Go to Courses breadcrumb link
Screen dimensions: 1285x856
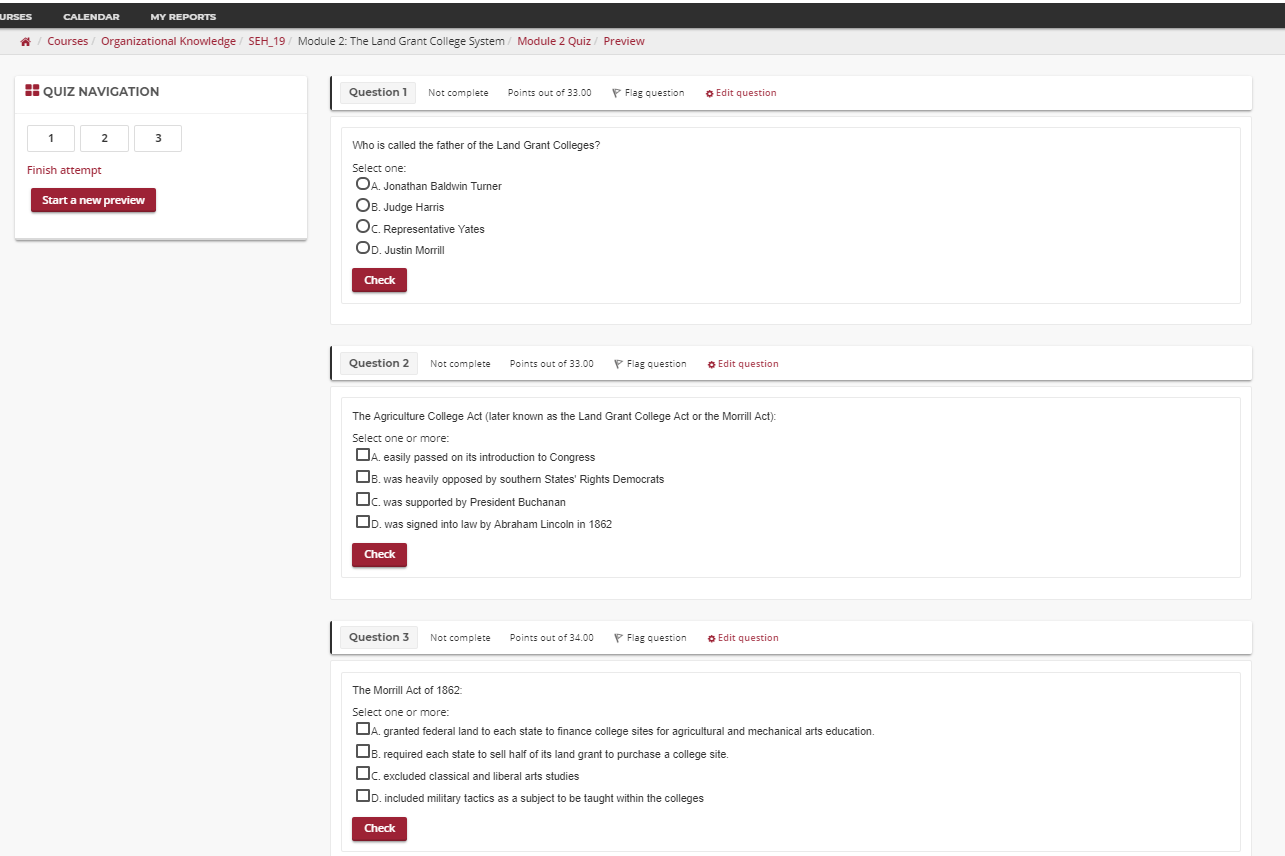point(68,42)
